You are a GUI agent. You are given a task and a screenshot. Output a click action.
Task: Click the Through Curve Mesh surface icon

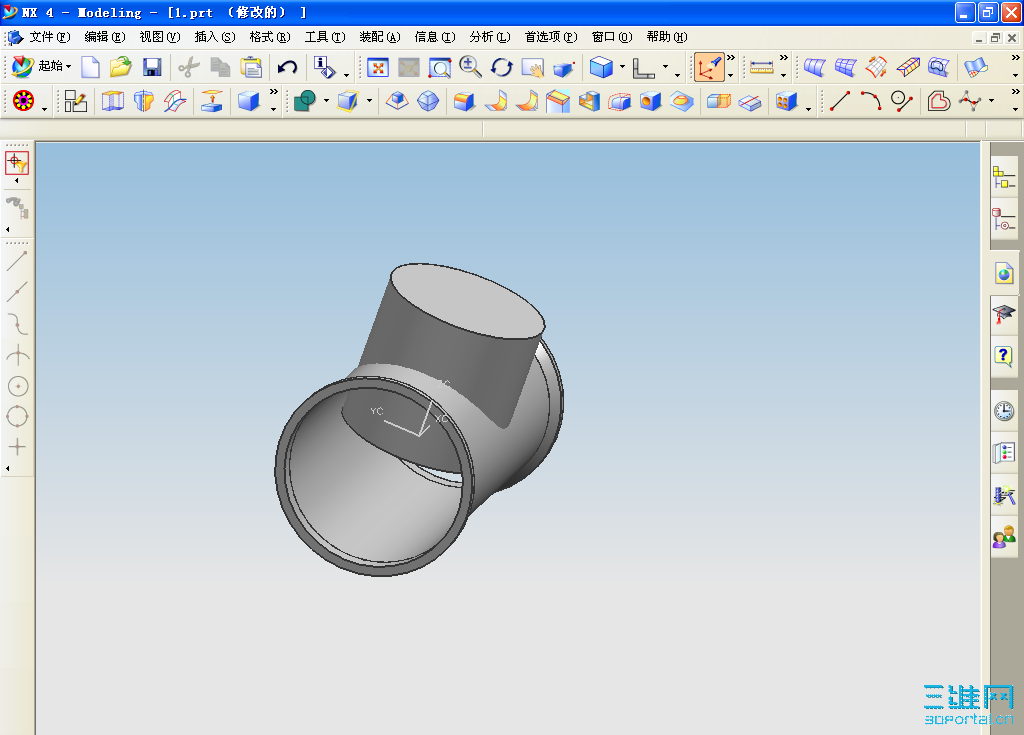(x=845, y=67)
